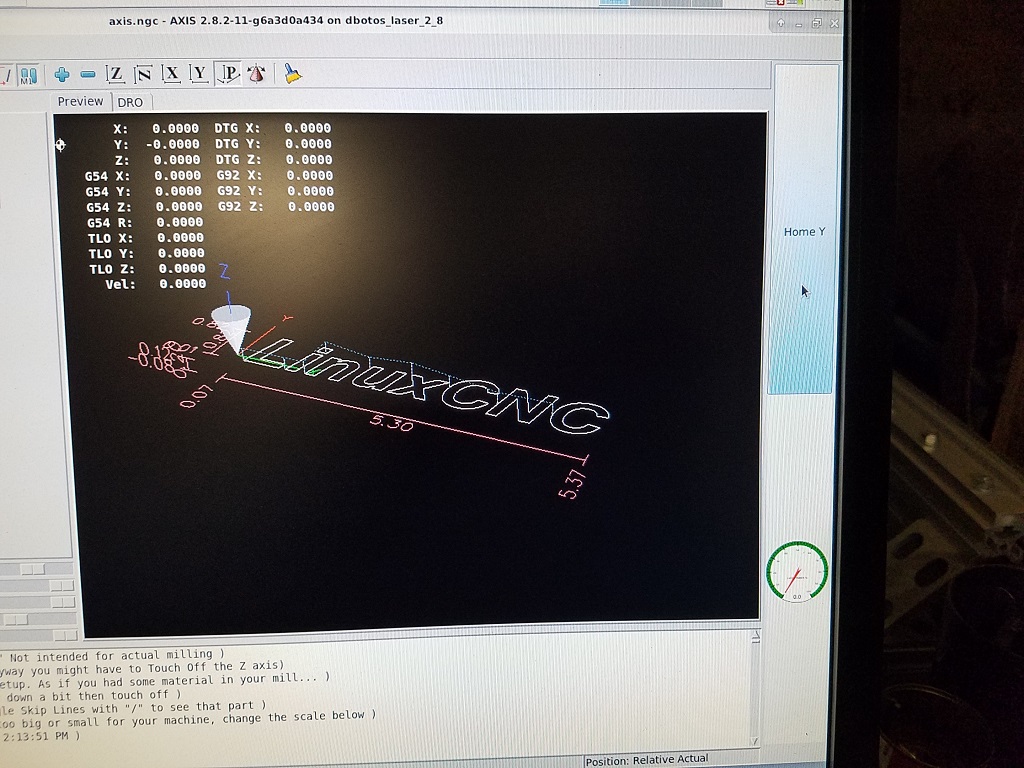Click the 'Vel:' readout in the preview
This screenshot has height=768, width=1024.
coord(155,284)
